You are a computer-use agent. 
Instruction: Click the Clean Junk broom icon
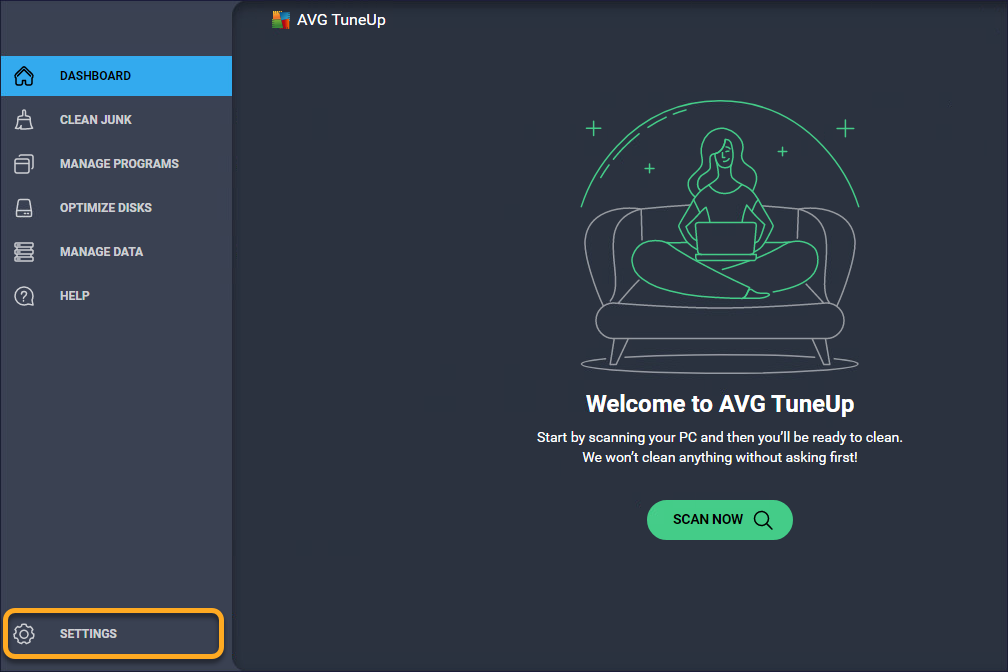click(x=24, y=120)
